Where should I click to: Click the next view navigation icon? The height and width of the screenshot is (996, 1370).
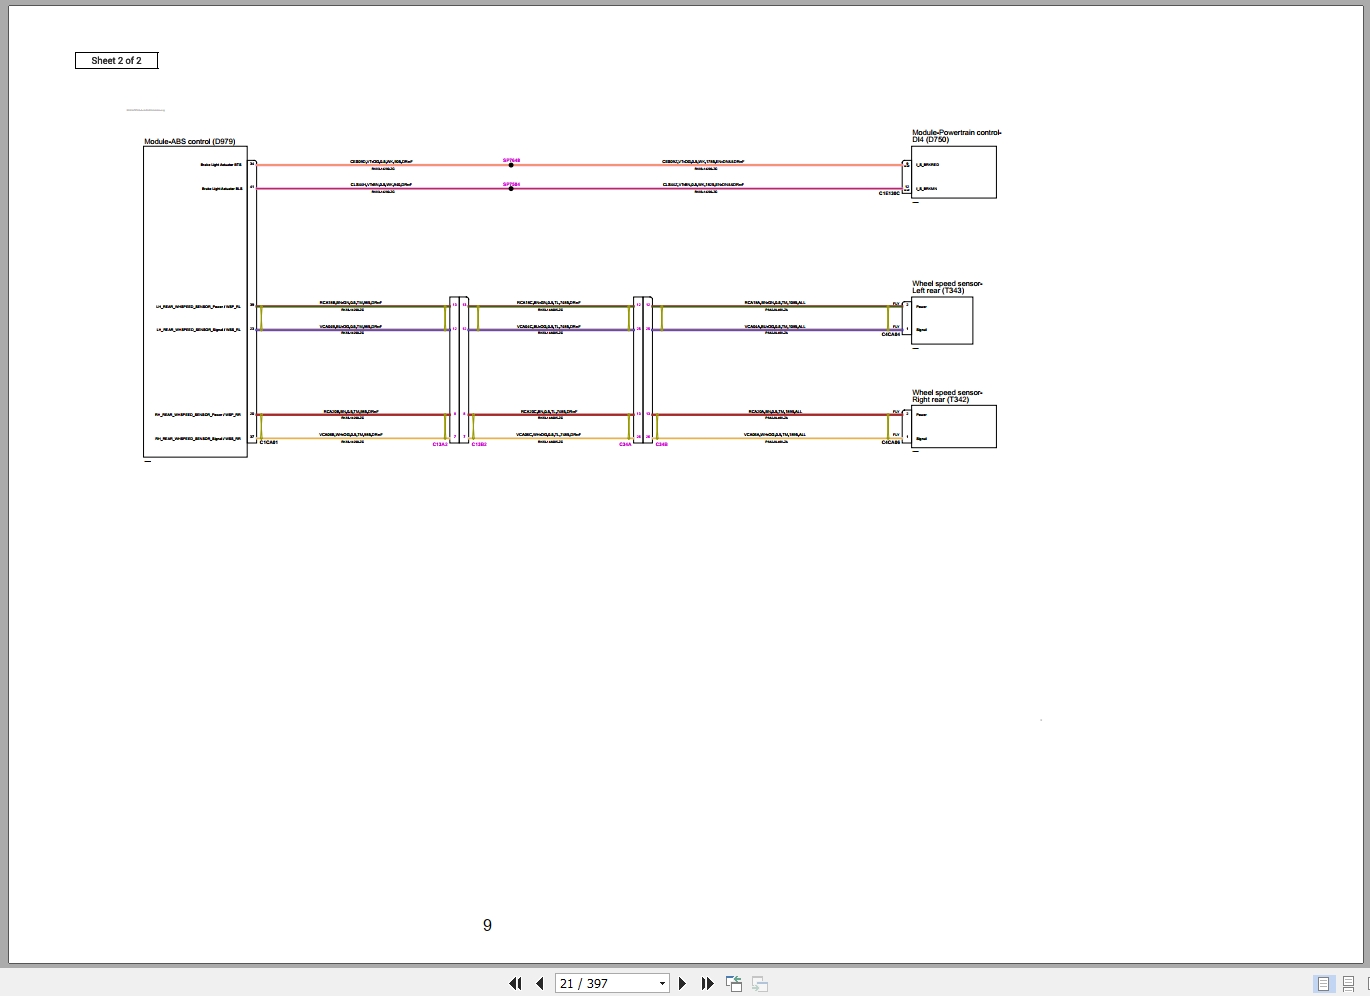pyautogui.click(x=760, y=983)
